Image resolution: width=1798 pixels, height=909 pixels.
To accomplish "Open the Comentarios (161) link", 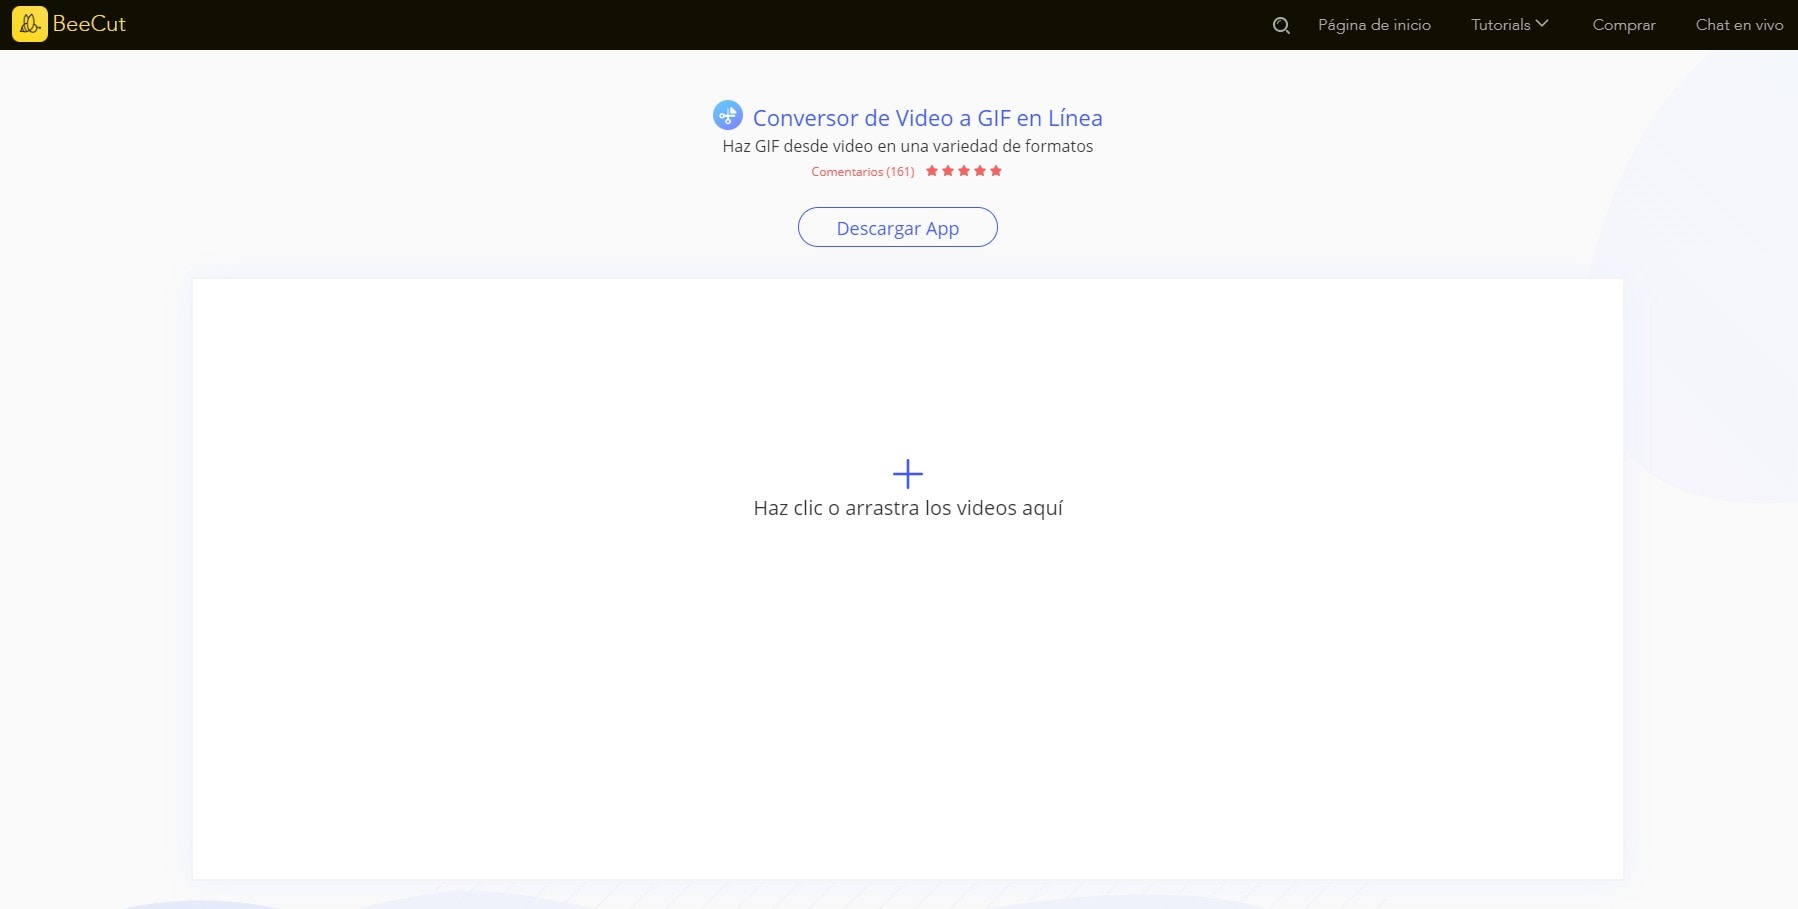I will tap(863, 172).
